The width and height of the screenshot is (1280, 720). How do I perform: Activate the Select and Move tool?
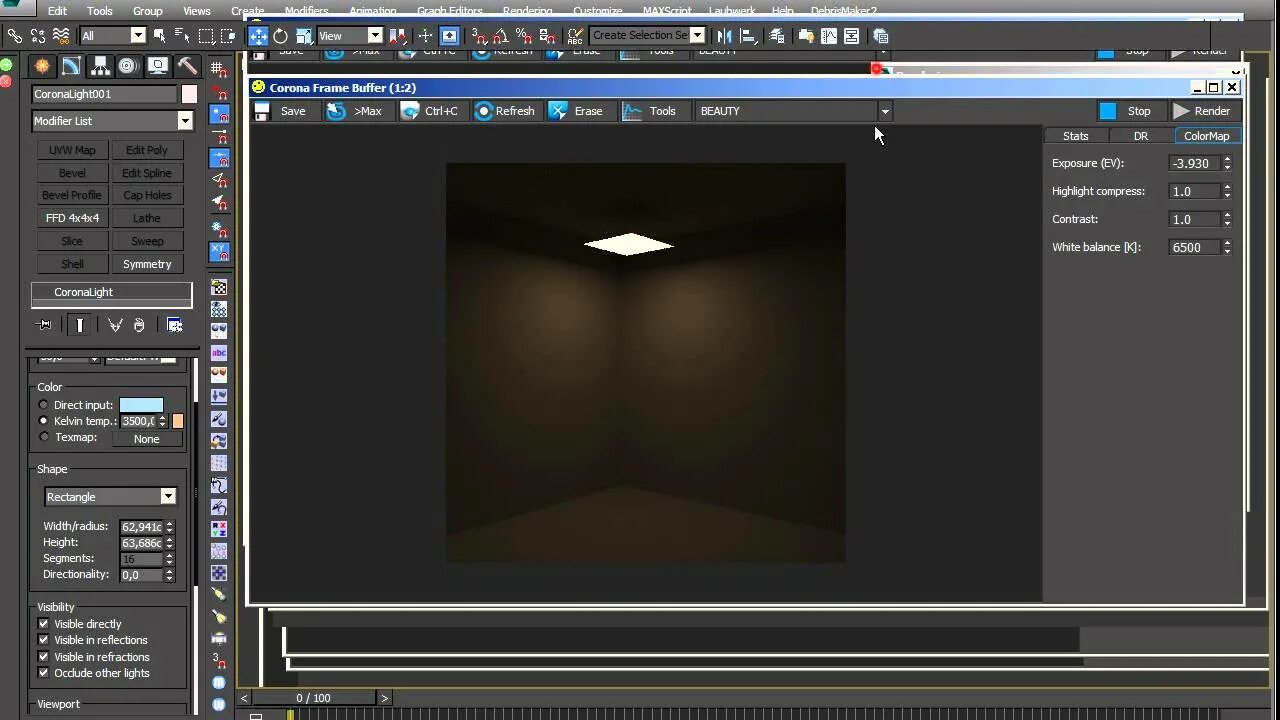(258, 36)
